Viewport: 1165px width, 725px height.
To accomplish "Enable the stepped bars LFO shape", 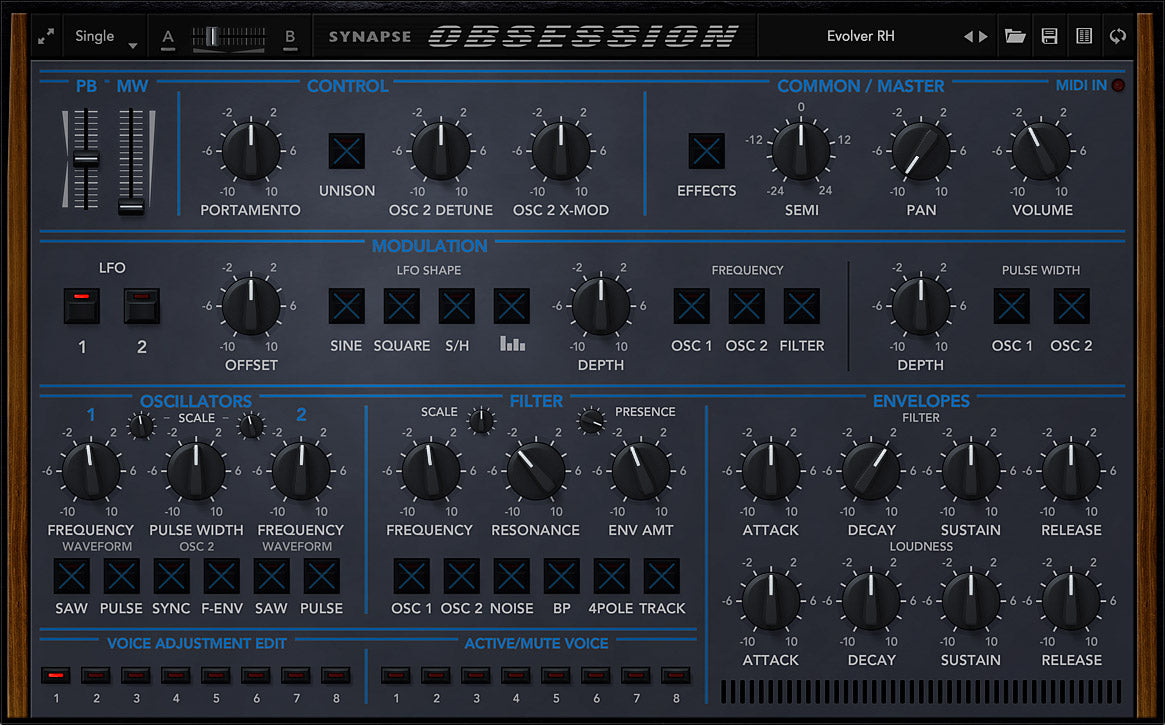I will [512, 306].
